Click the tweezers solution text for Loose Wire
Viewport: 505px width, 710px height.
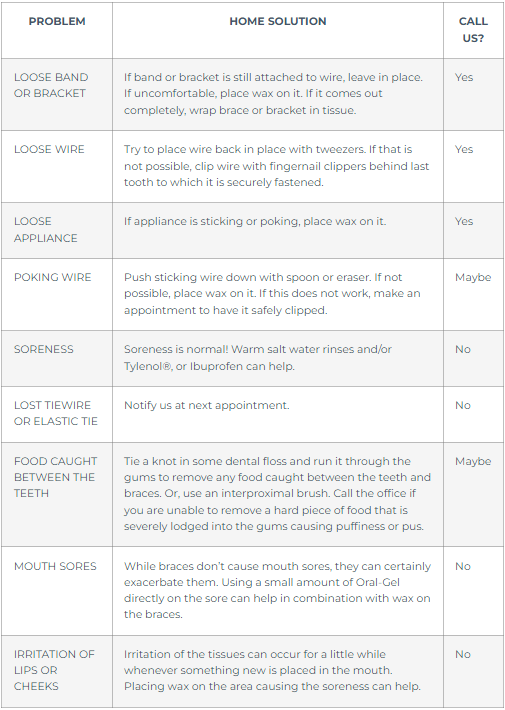point(276,166)
